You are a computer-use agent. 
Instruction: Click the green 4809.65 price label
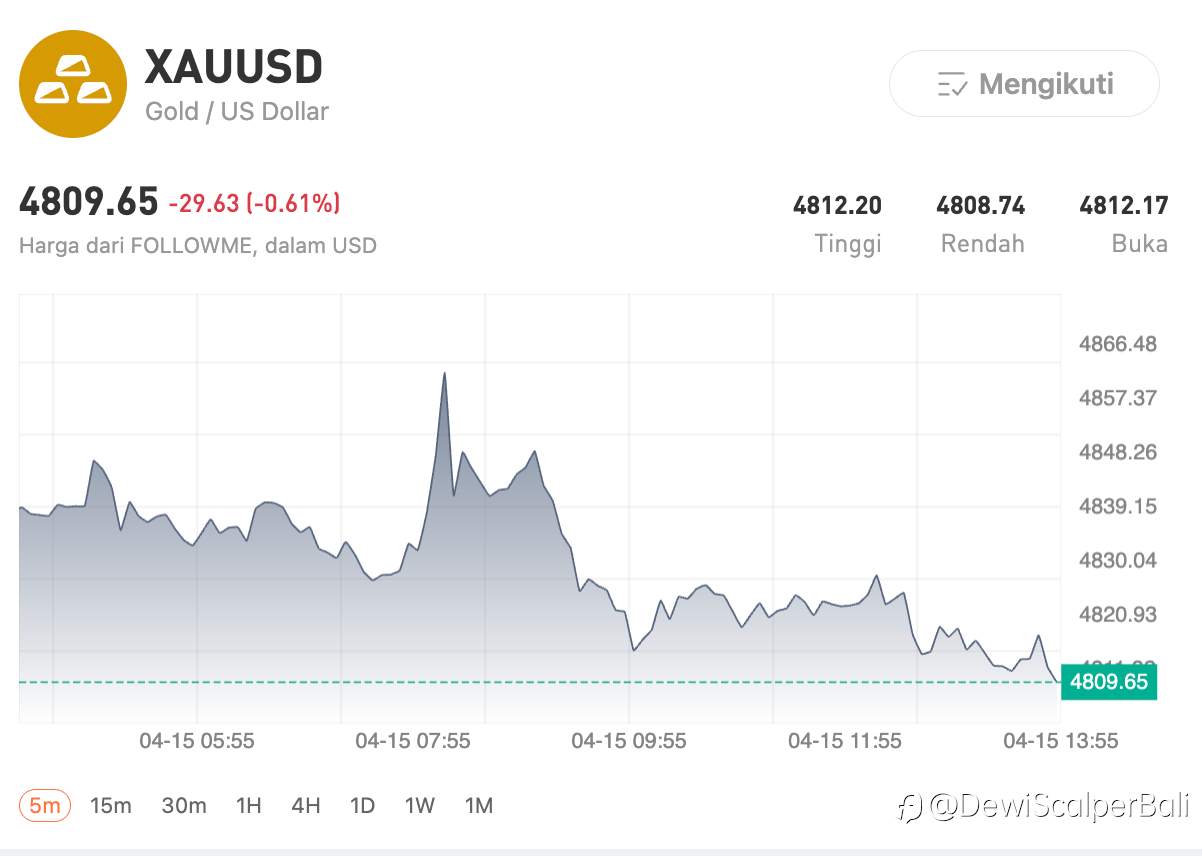coord(1108,682)
